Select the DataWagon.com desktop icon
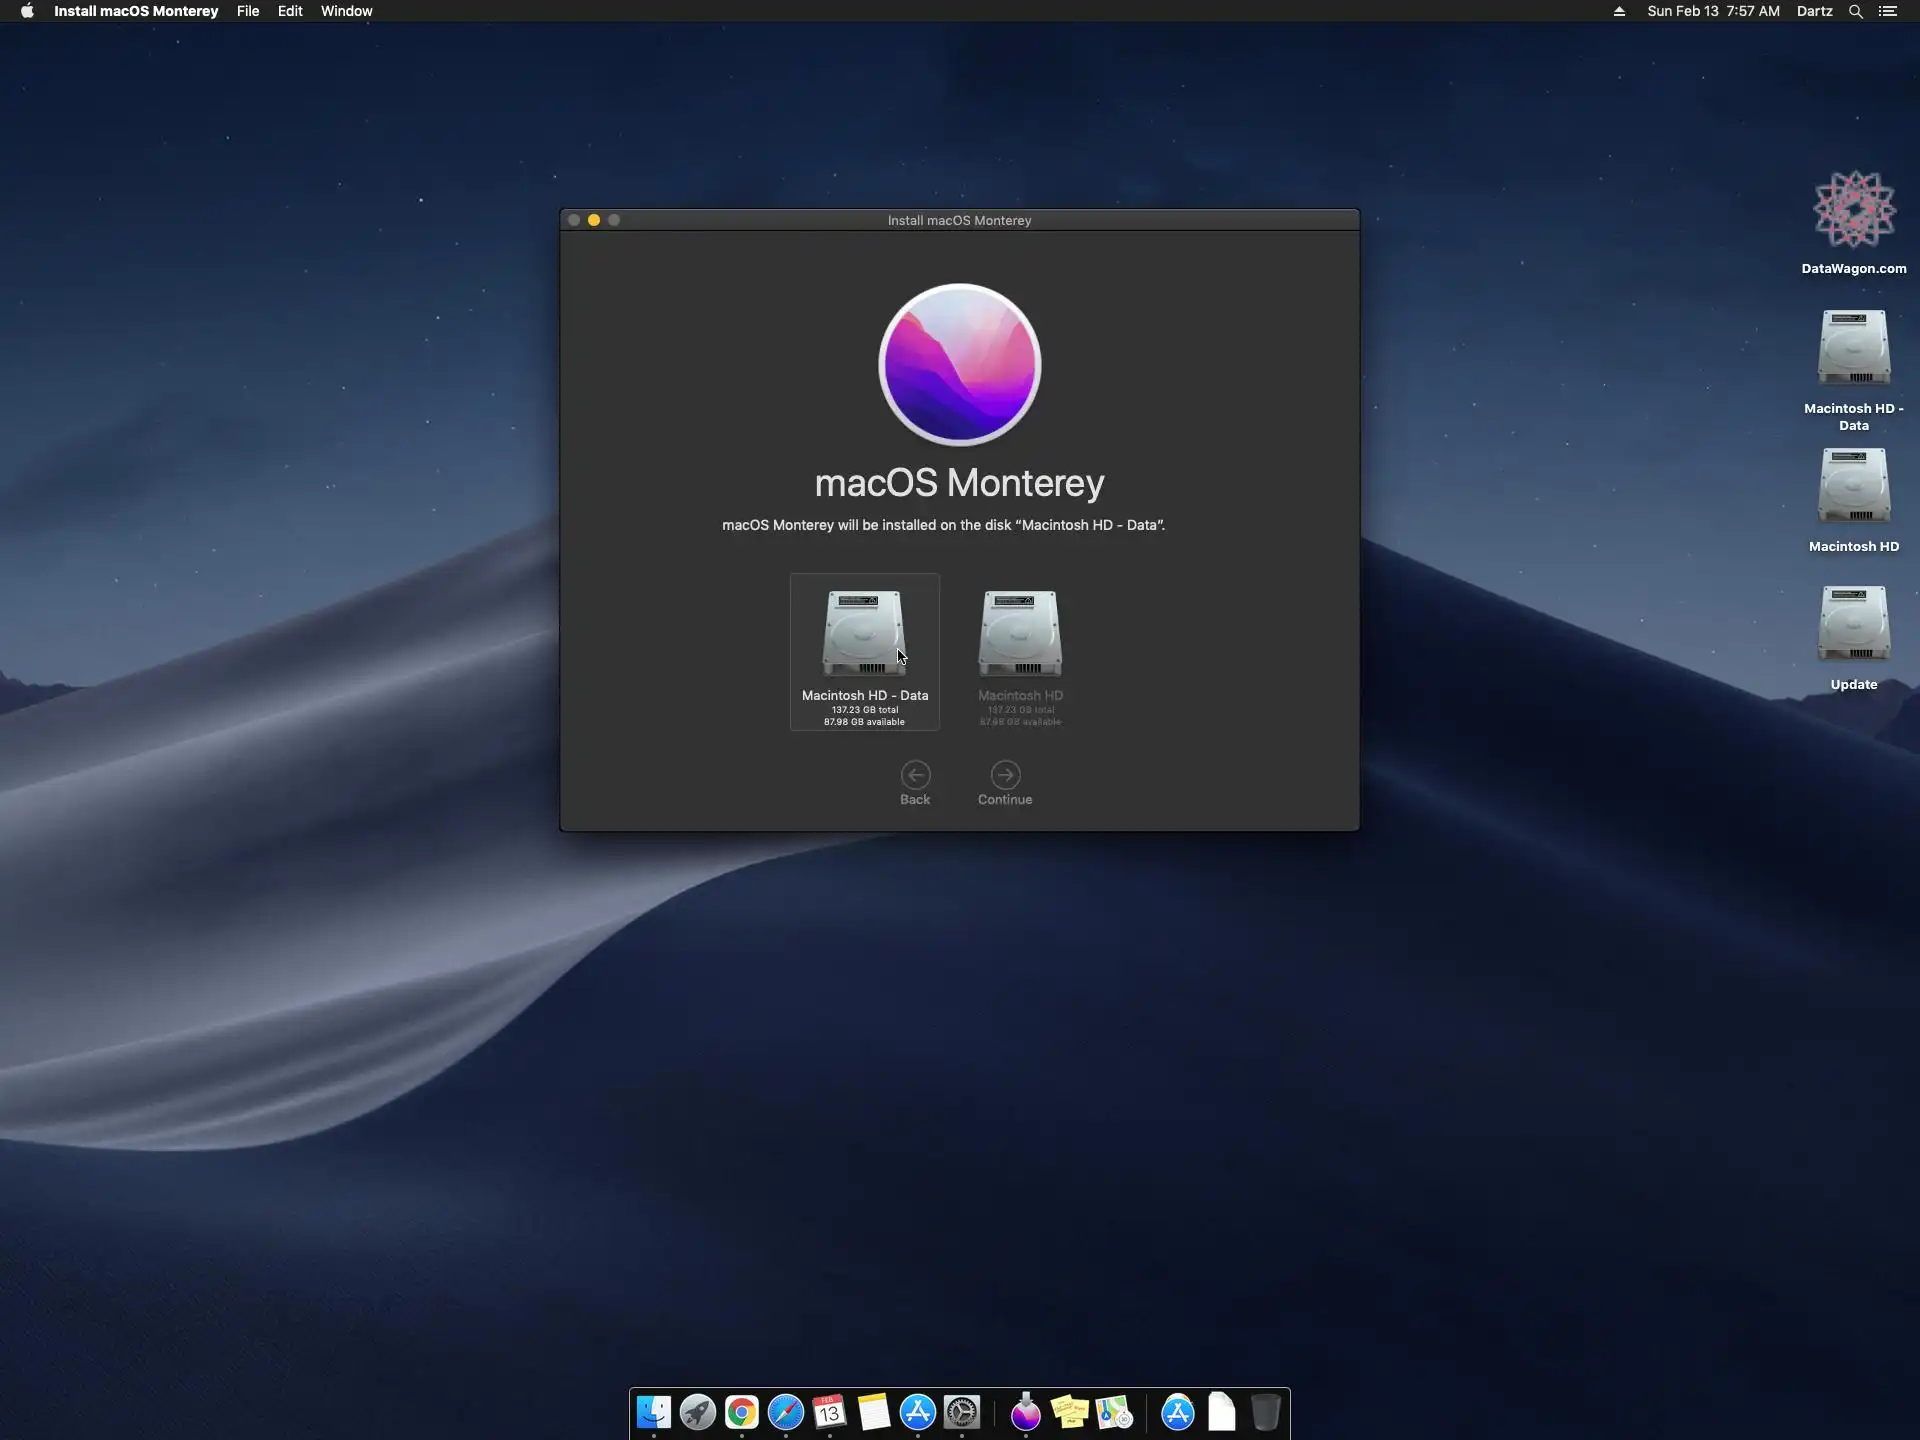The width and height of the screenshot is (1920, 1440). tap(1853, 210)
